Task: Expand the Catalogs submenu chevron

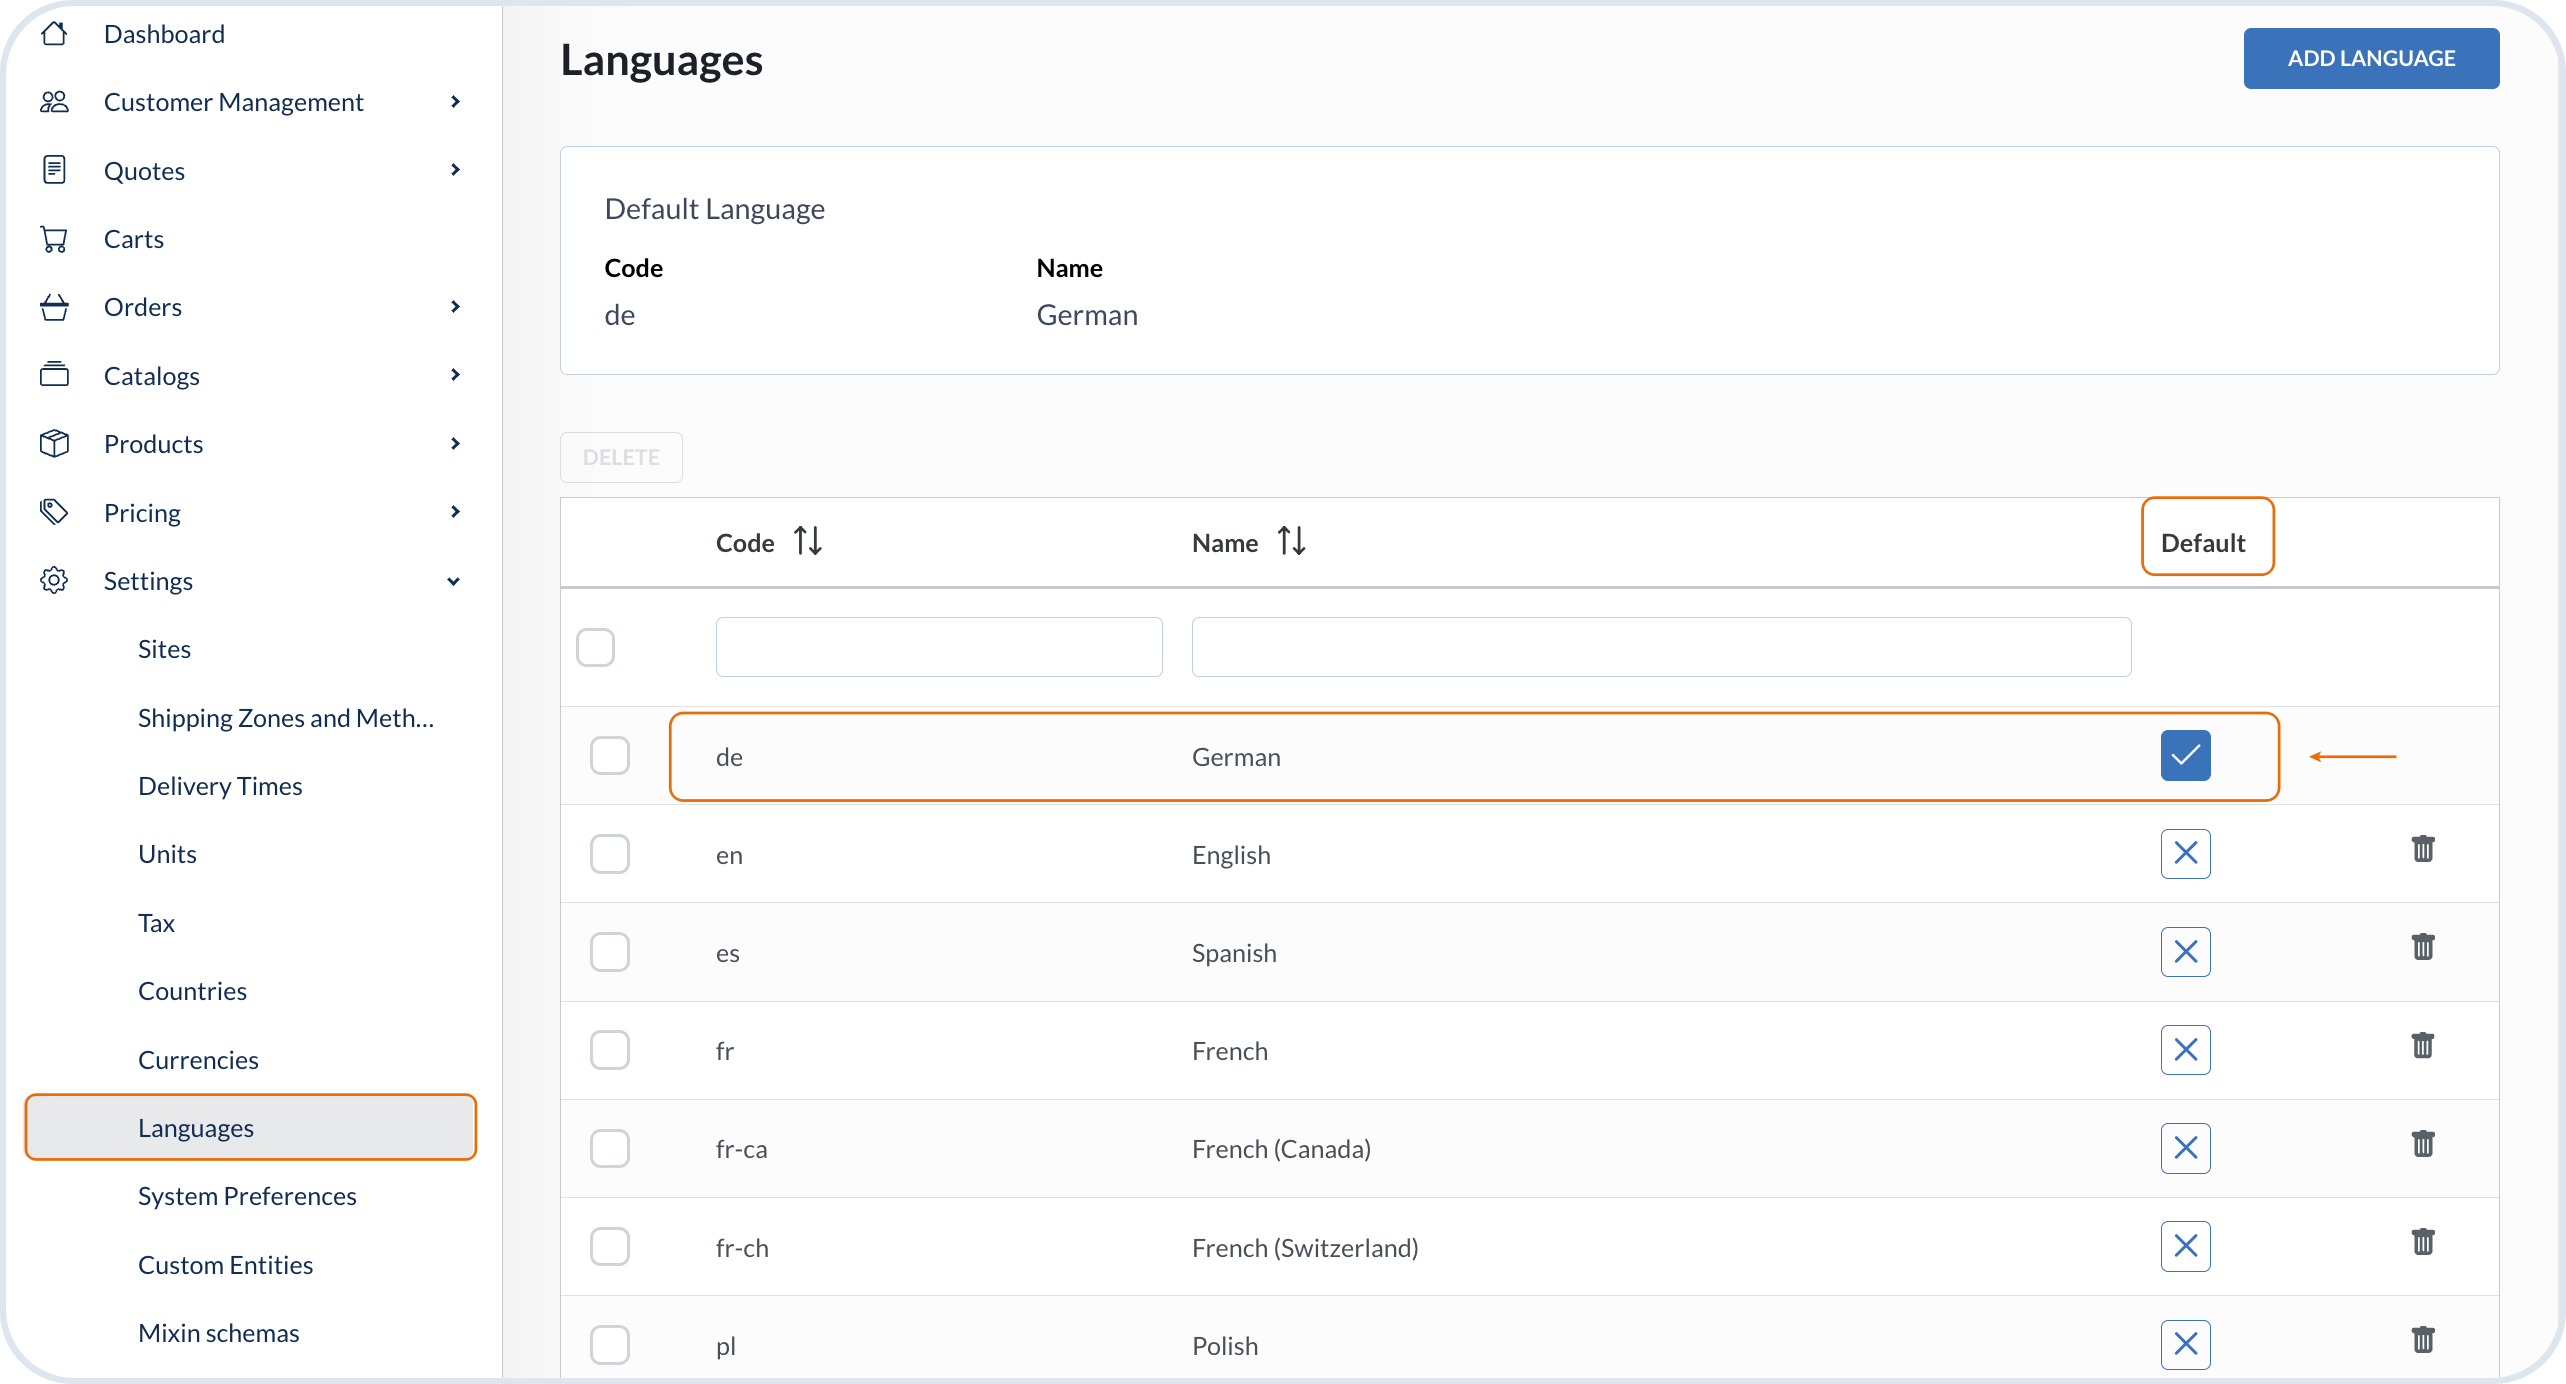Action: [x=455, y=375]
